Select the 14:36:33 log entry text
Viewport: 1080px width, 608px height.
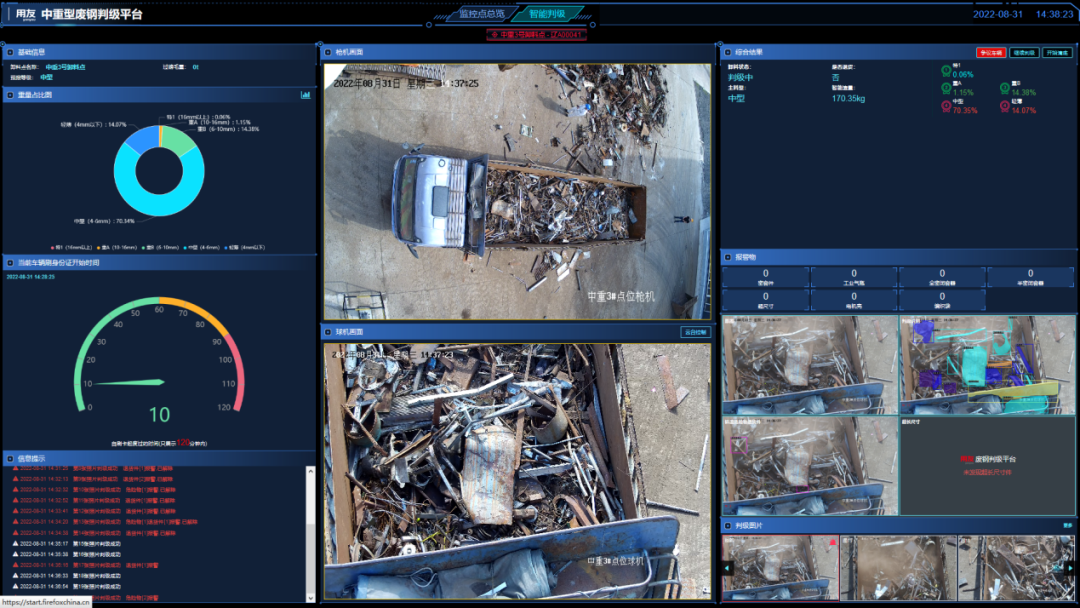pyautogui.click(x=70, y=576)
